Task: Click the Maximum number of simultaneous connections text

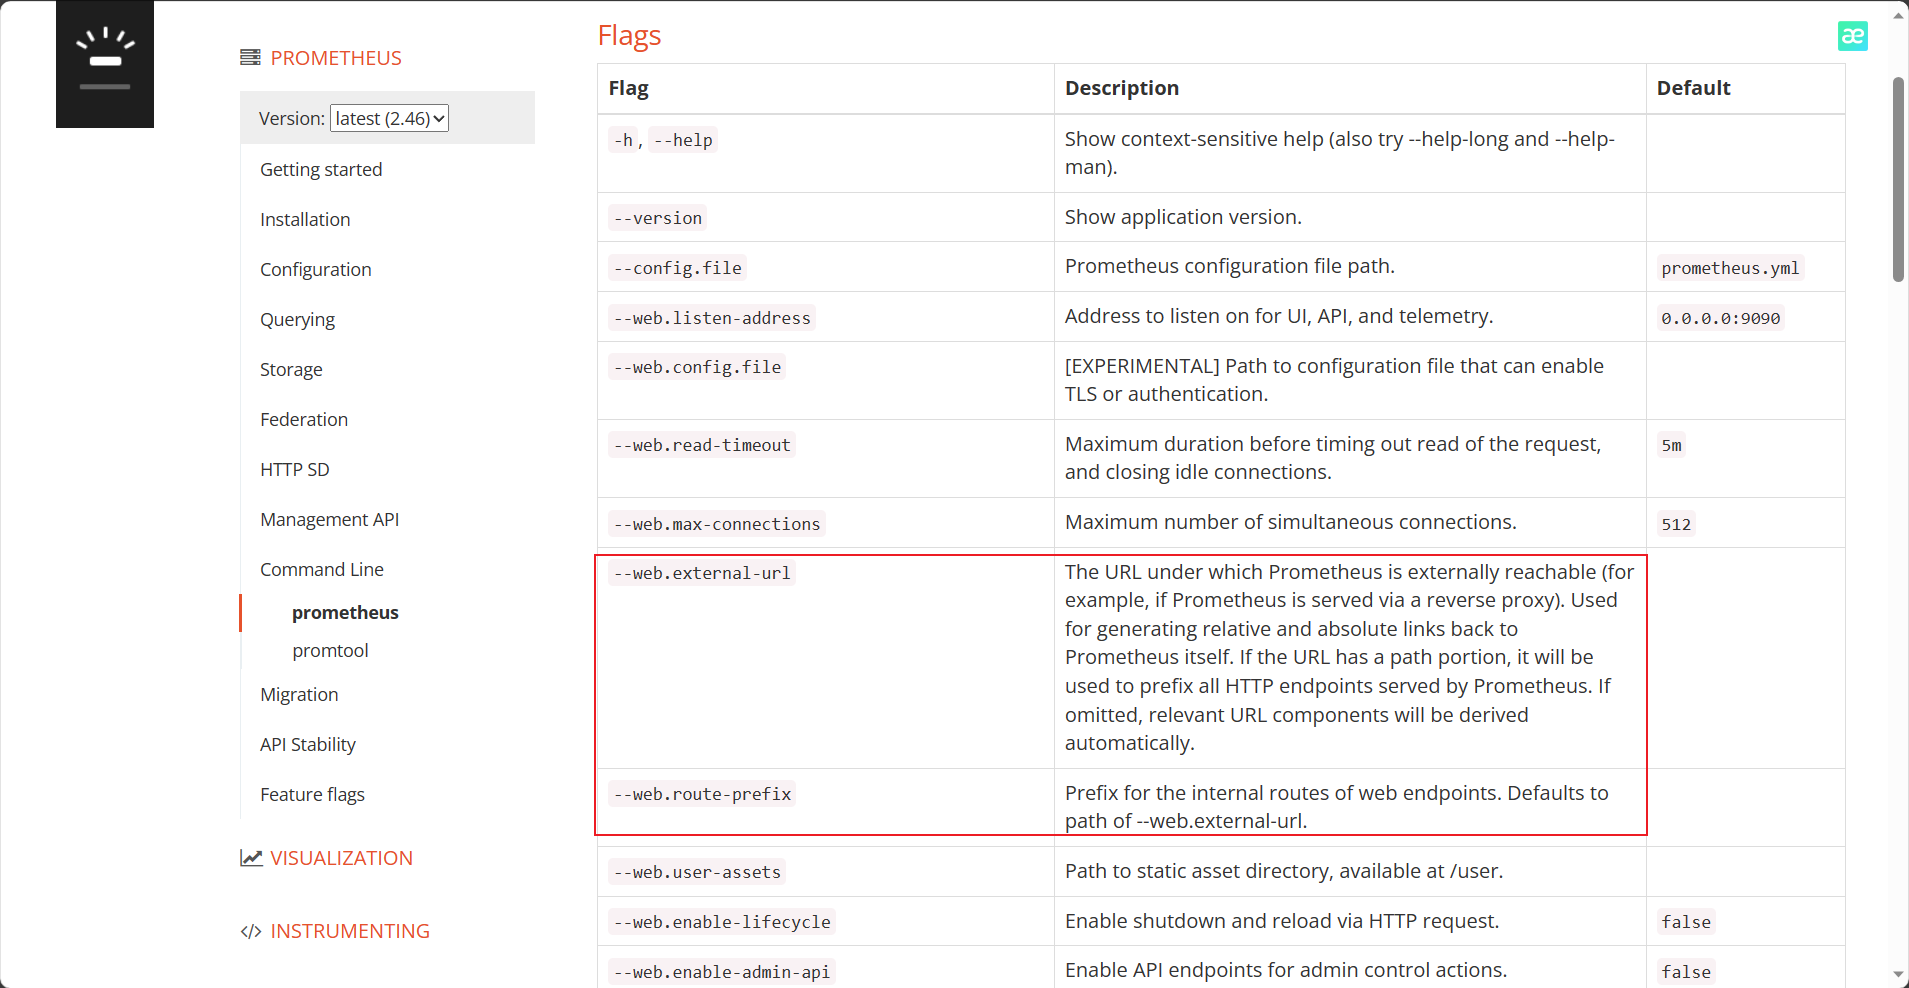Action: (1290, 522)
